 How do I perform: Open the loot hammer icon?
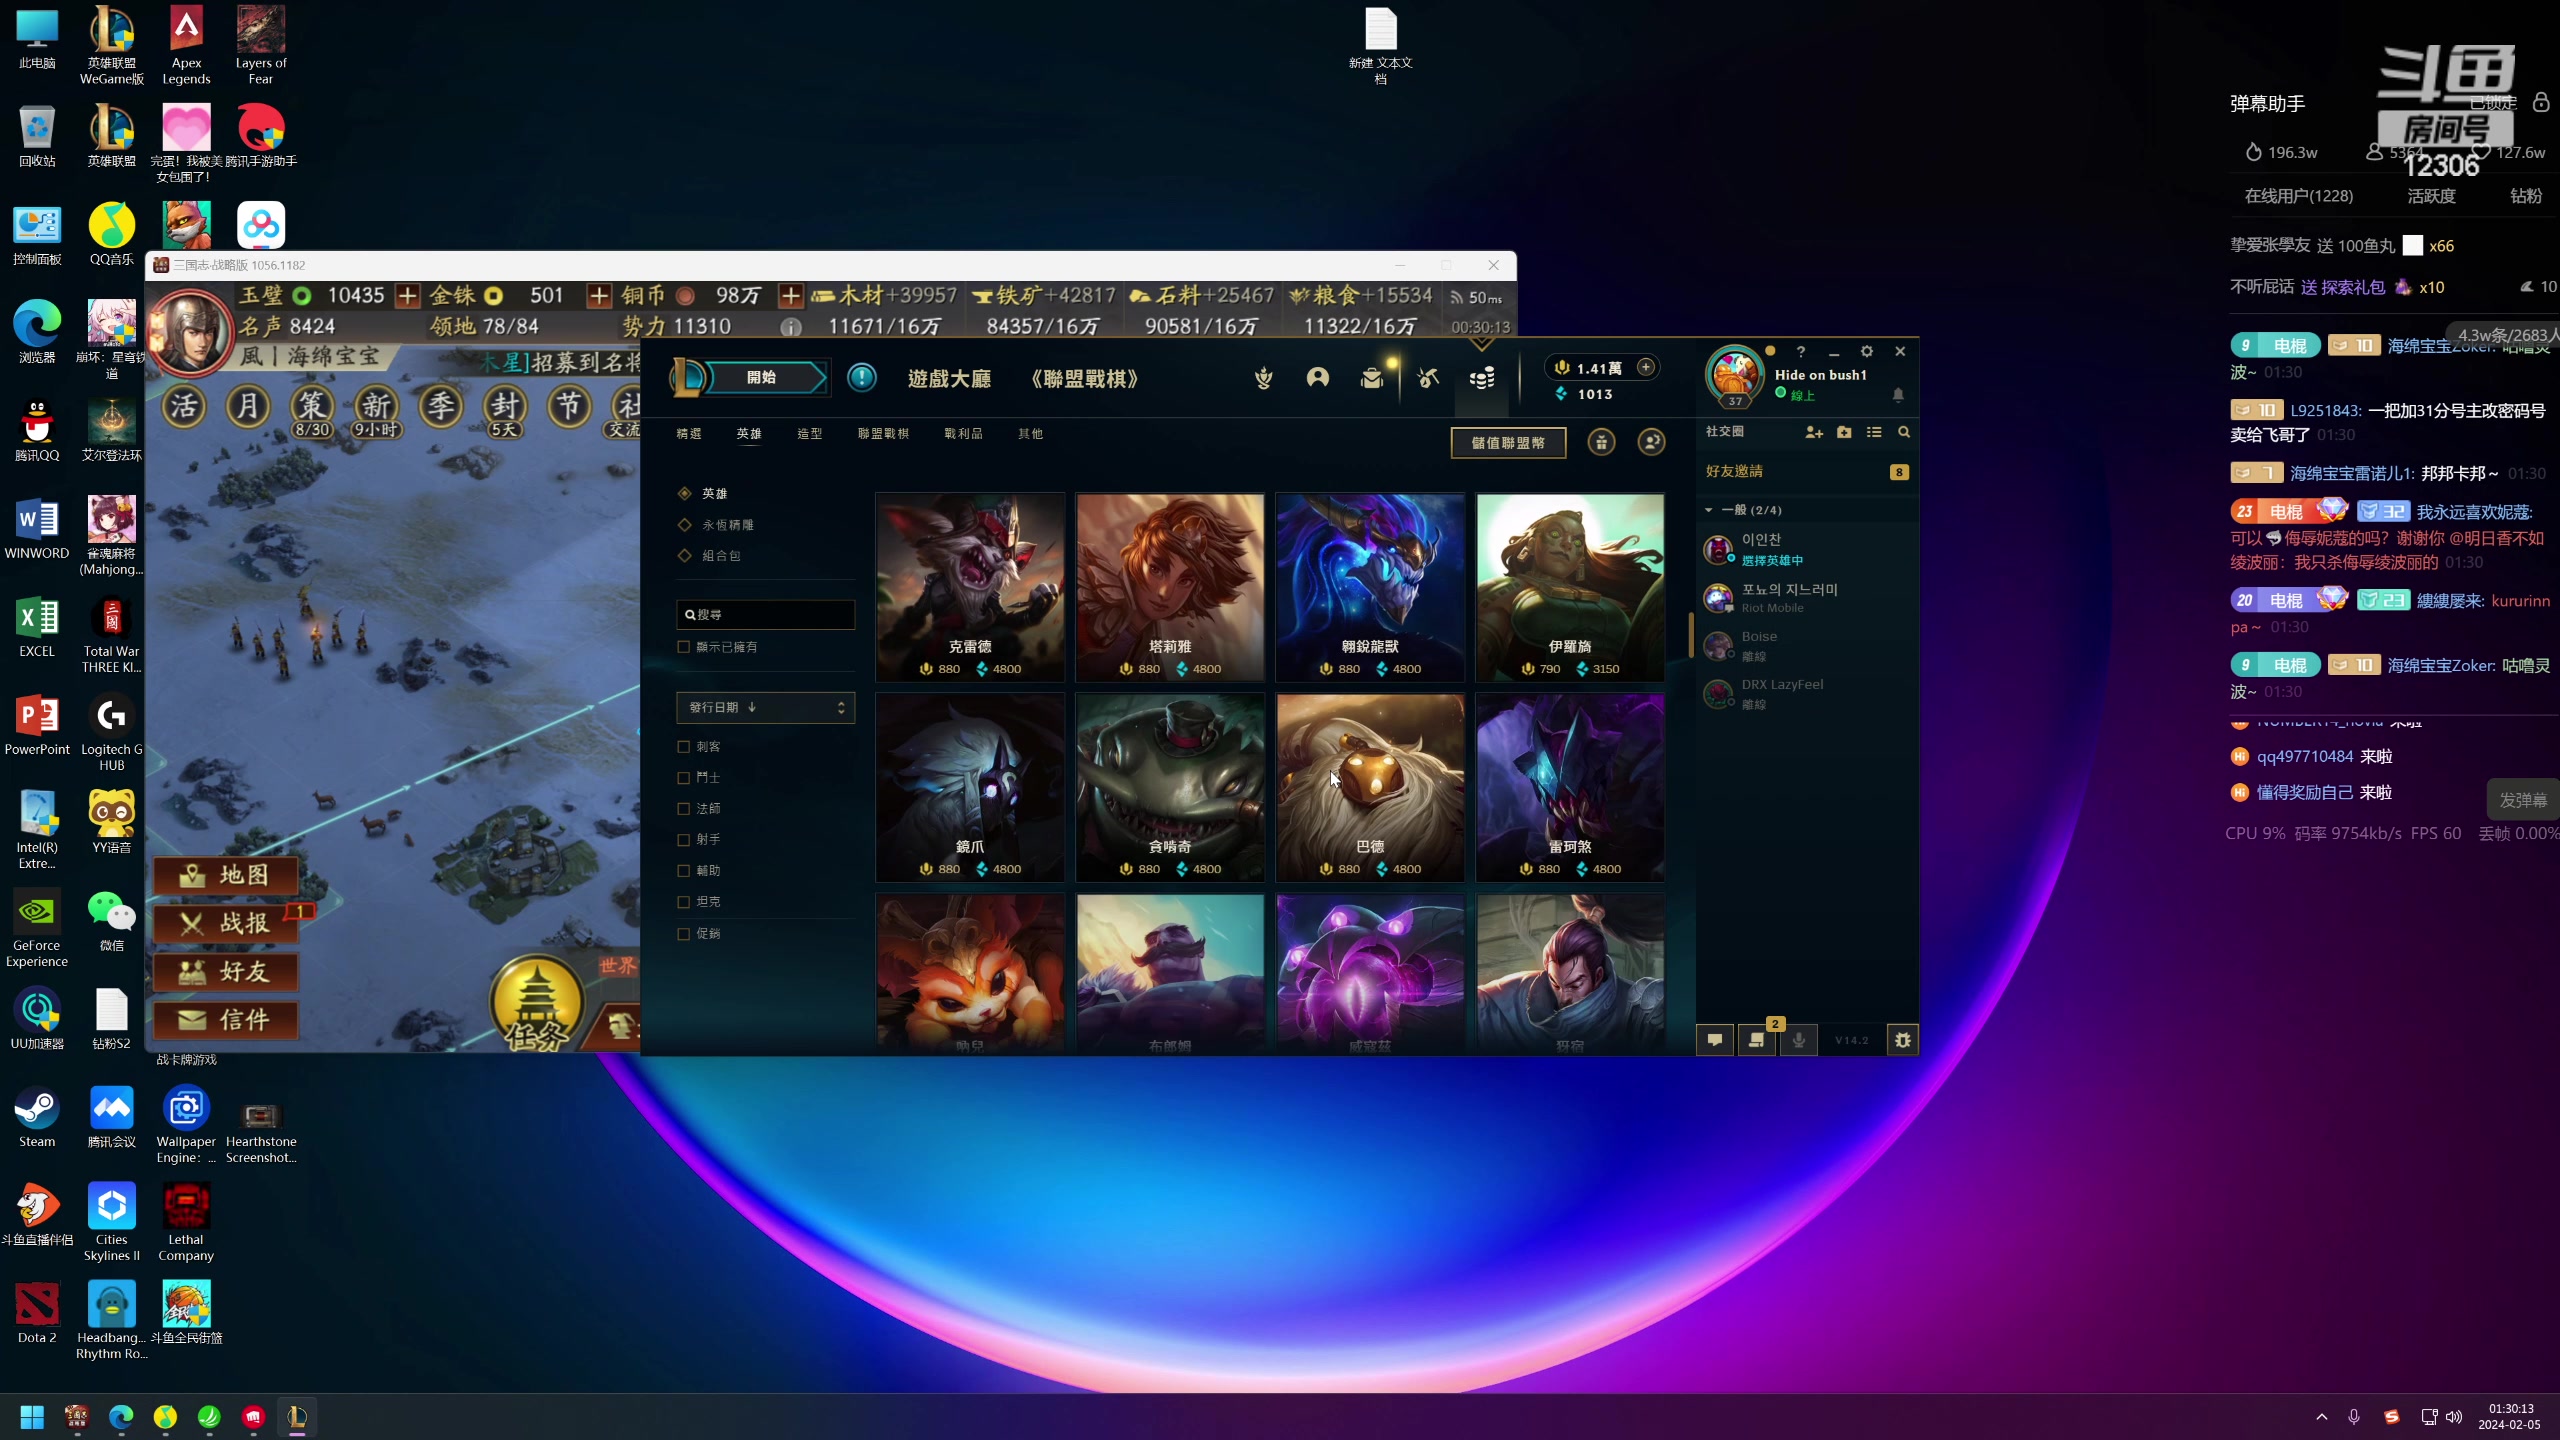(x=1428, y=378)
